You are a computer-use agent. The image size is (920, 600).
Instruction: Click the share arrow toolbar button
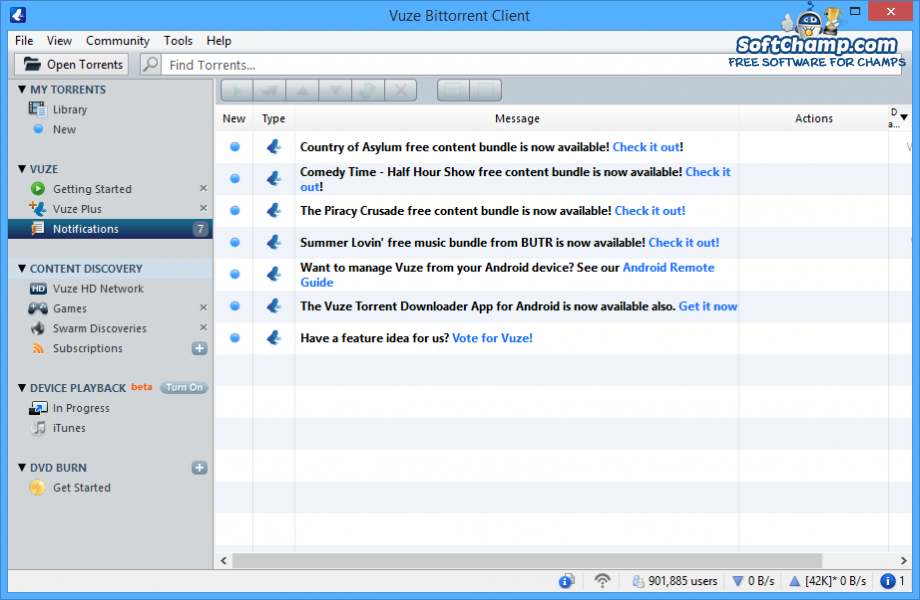(x=269, y=90)
